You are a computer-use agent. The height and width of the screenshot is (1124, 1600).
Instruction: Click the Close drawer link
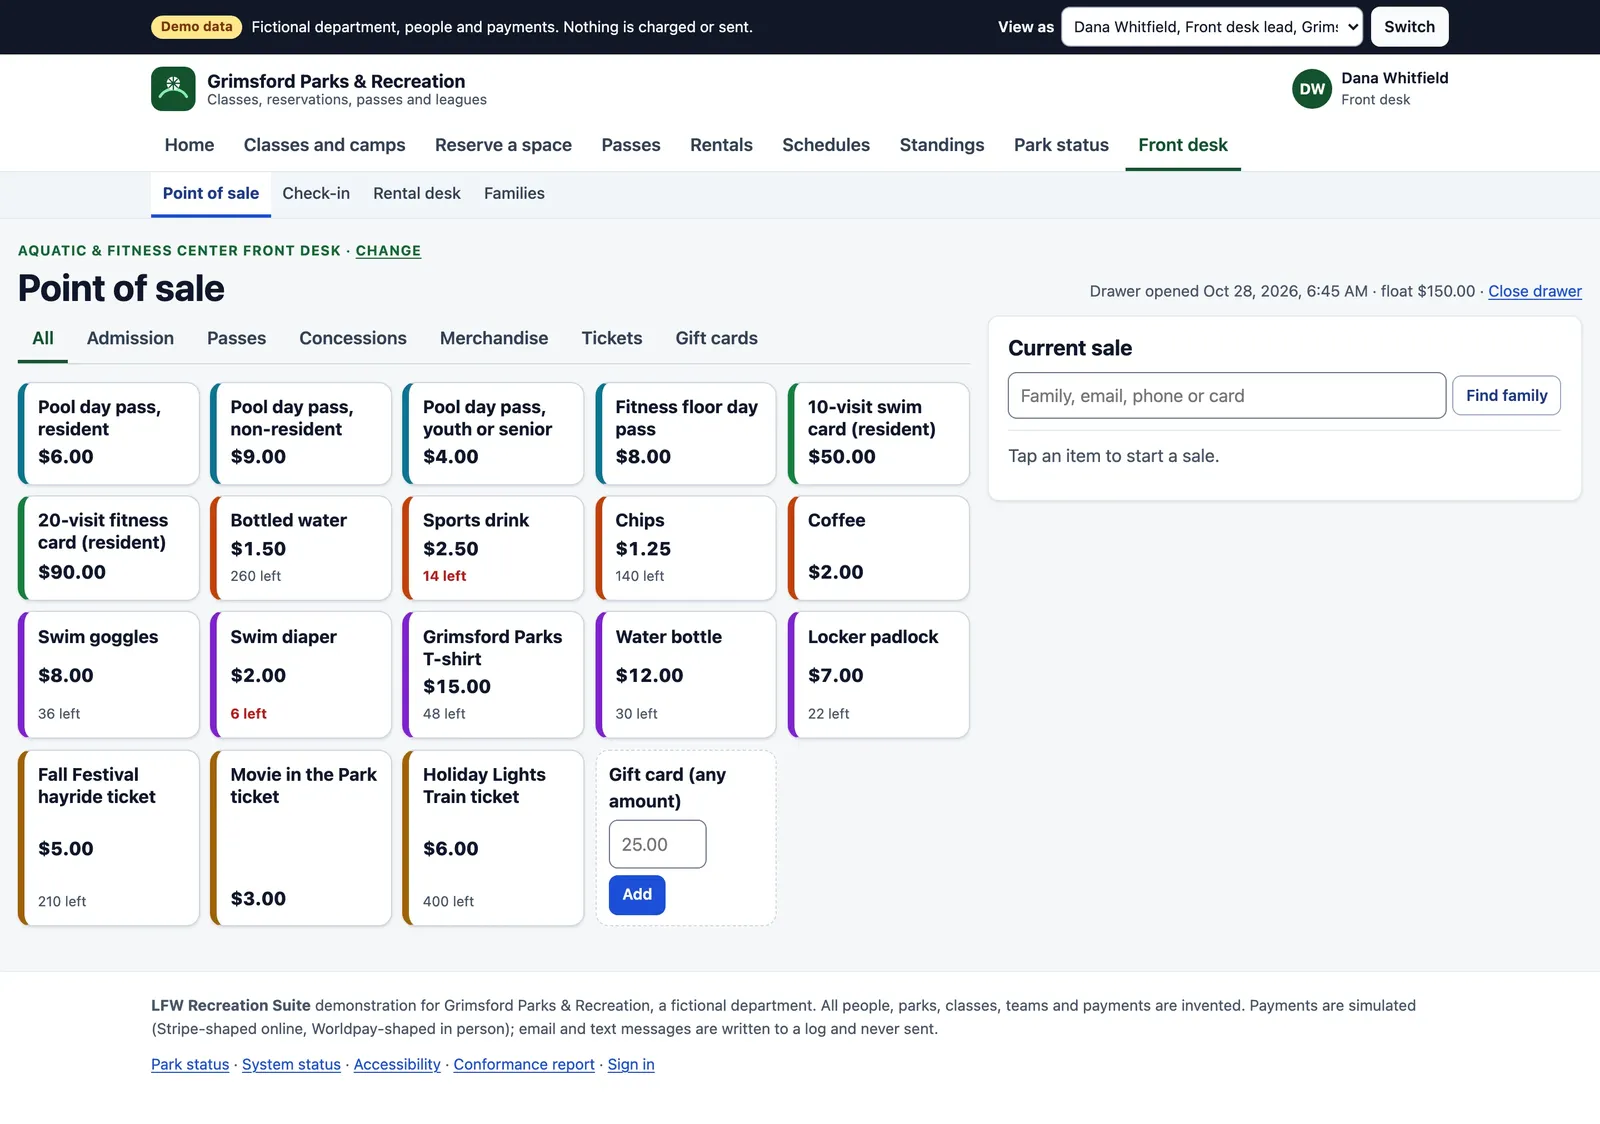click(x=1535, y=291)
